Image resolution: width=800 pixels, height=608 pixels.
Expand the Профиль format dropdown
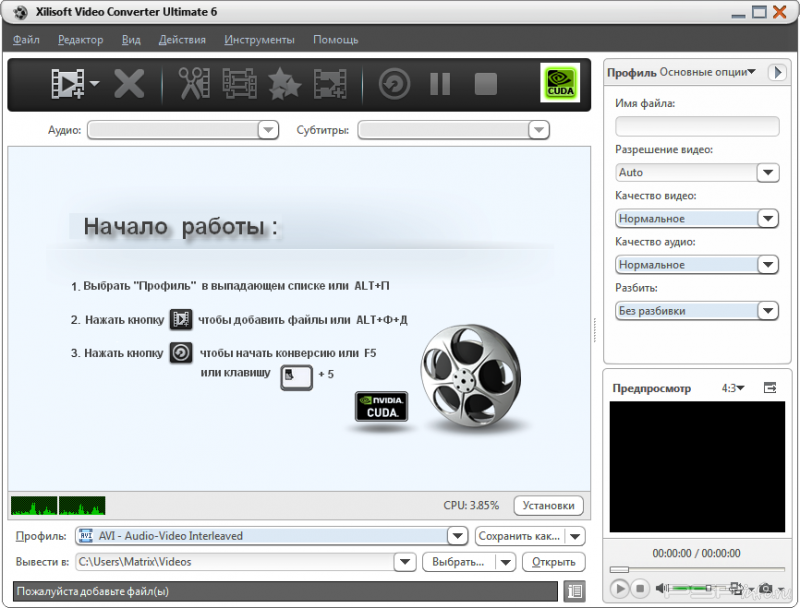tap(457, 536)
